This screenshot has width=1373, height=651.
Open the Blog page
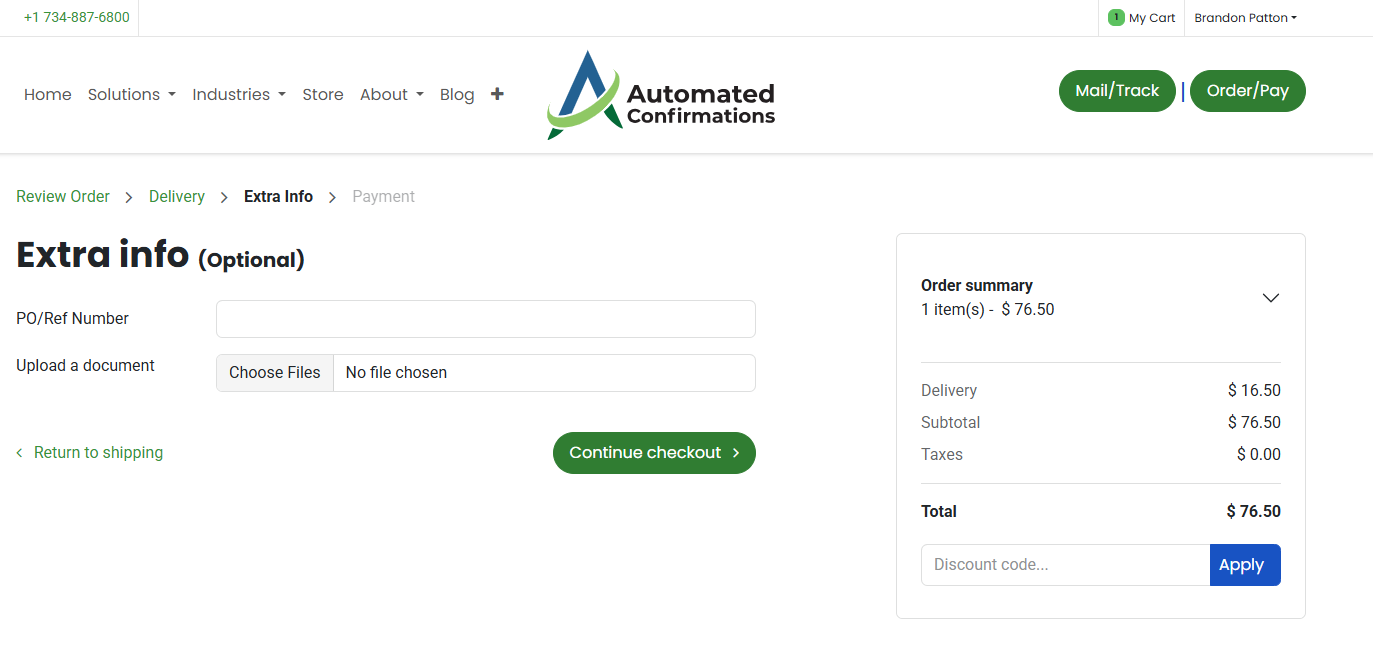coord(457,94)
